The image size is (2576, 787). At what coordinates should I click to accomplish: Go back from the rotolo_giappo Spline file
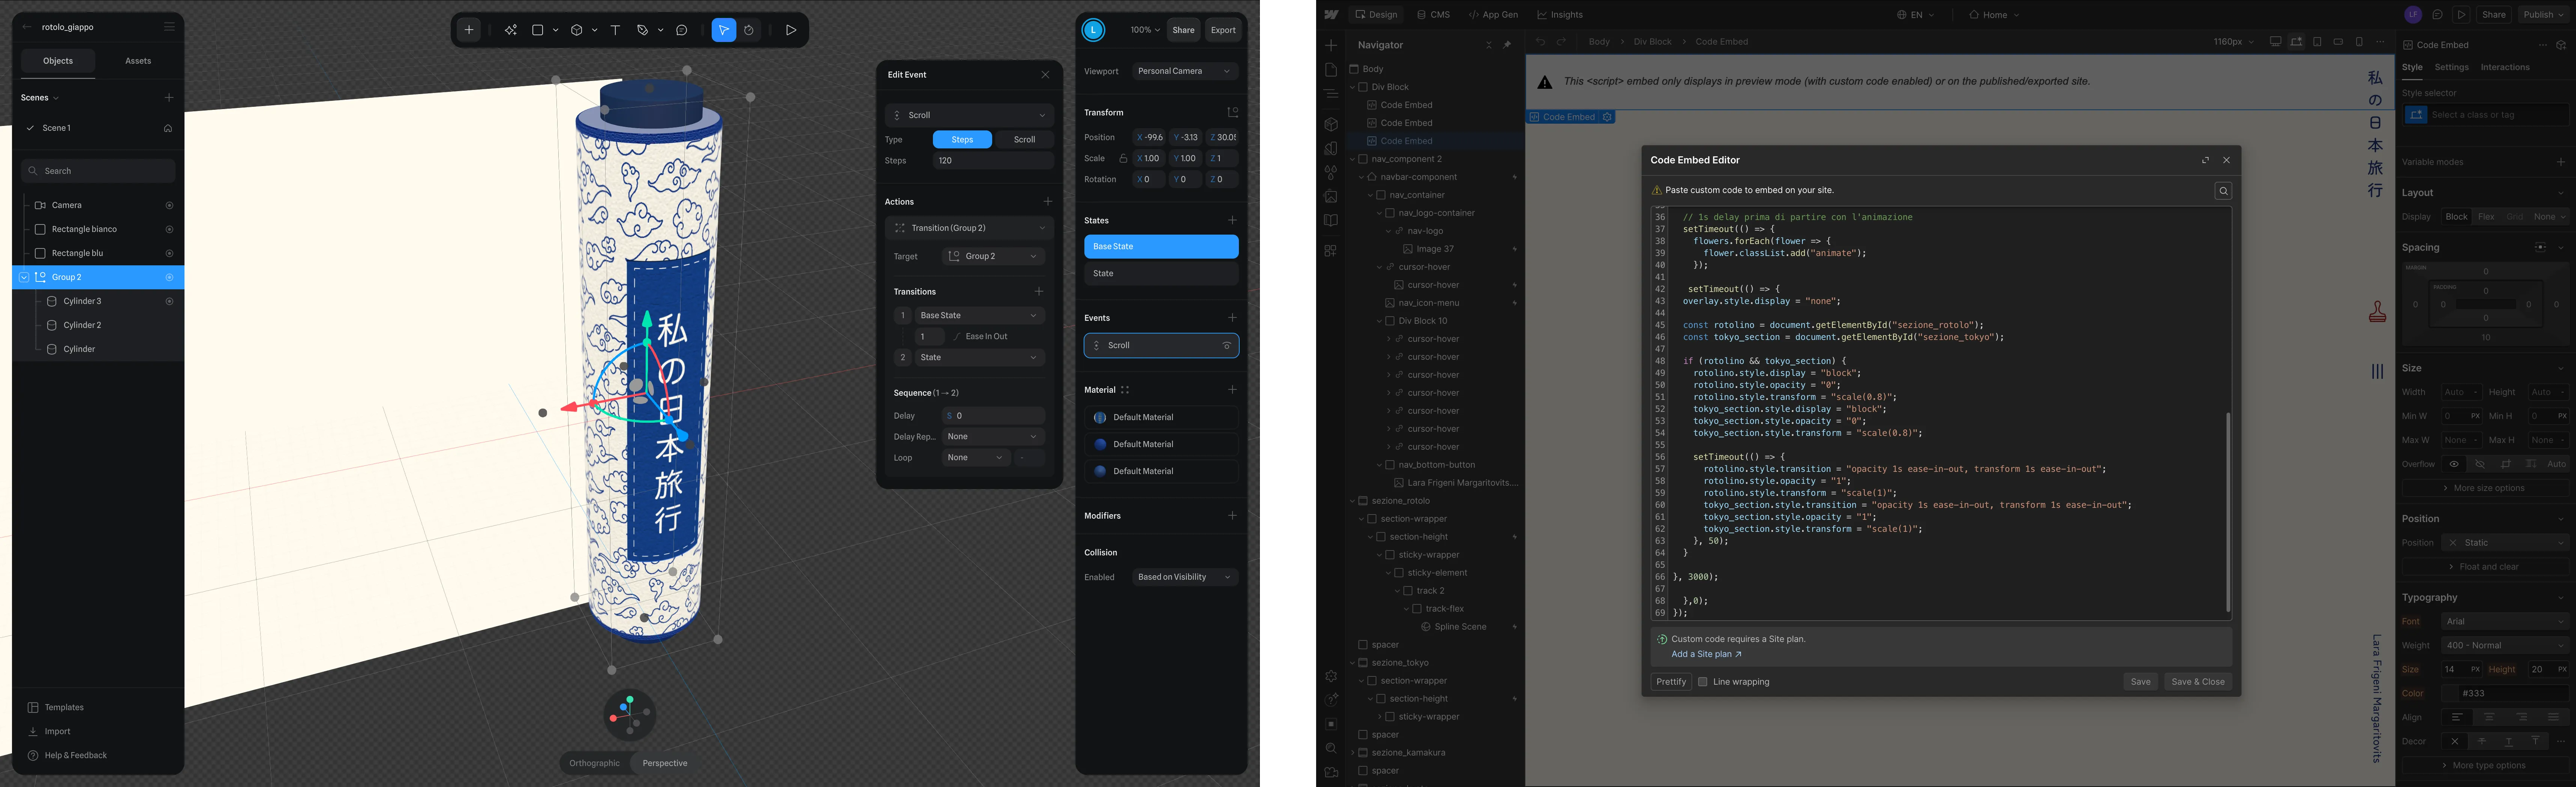pos(27,27)
